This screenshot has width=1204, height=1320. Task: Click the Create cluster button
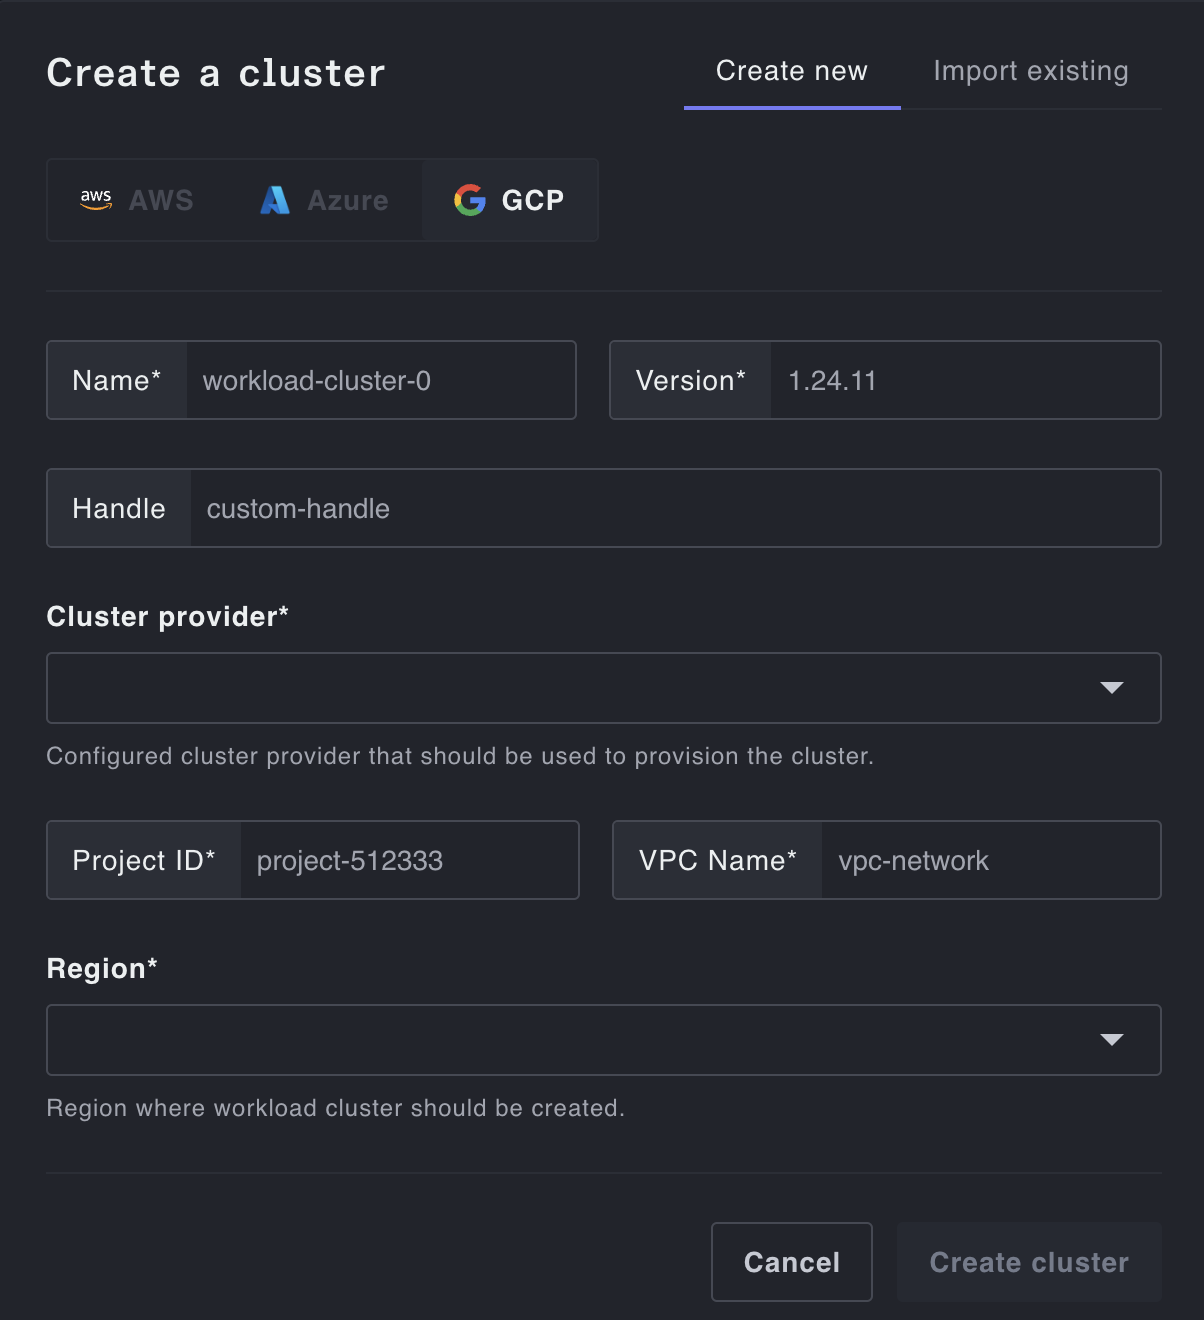(1029, 1262)
